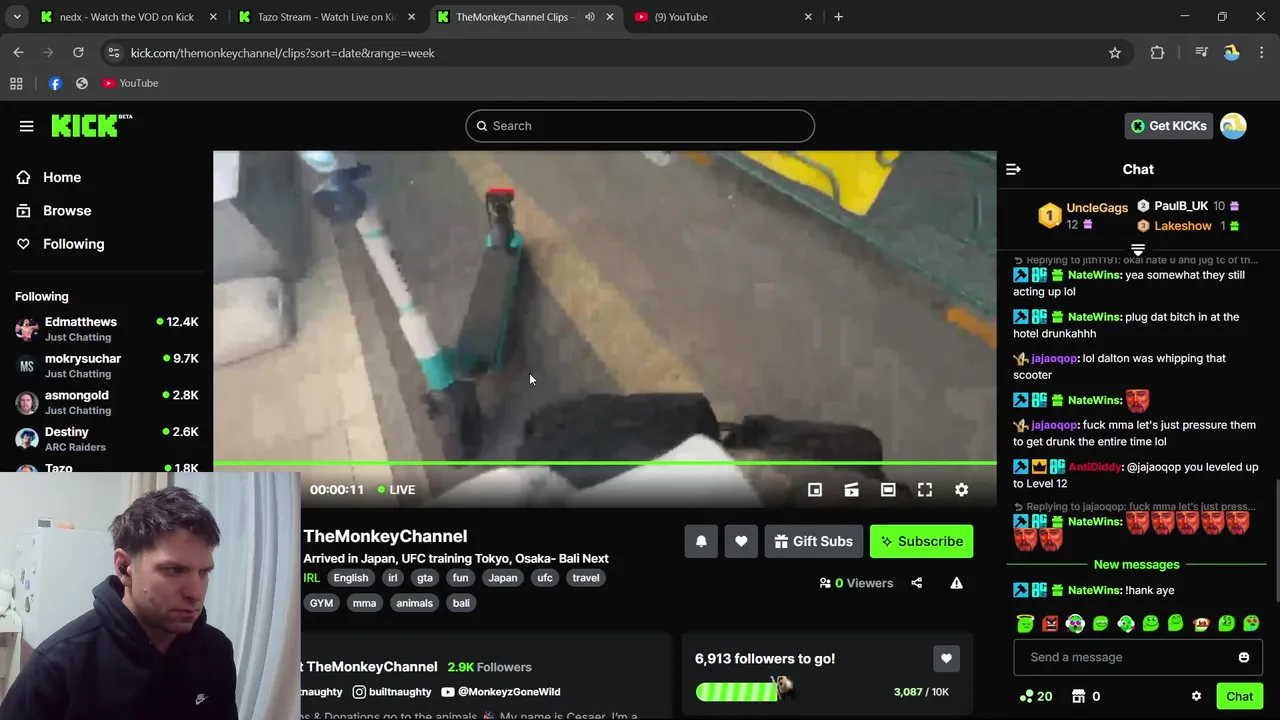Expand leaderboard with chevron below
The width and height of the screenshot is (1280, 720).
(x=1138, y=249)
